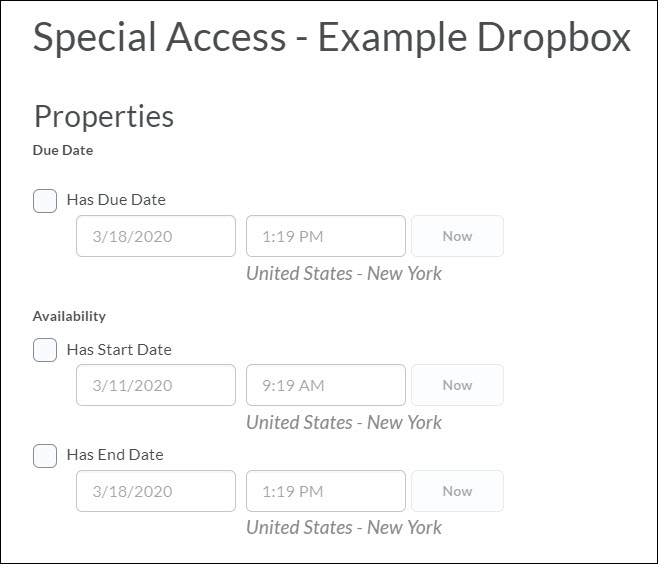This screenshot has height=564, width=658.
Task: Click the "Has End Date" label text
Action: (x=115, y=455)
